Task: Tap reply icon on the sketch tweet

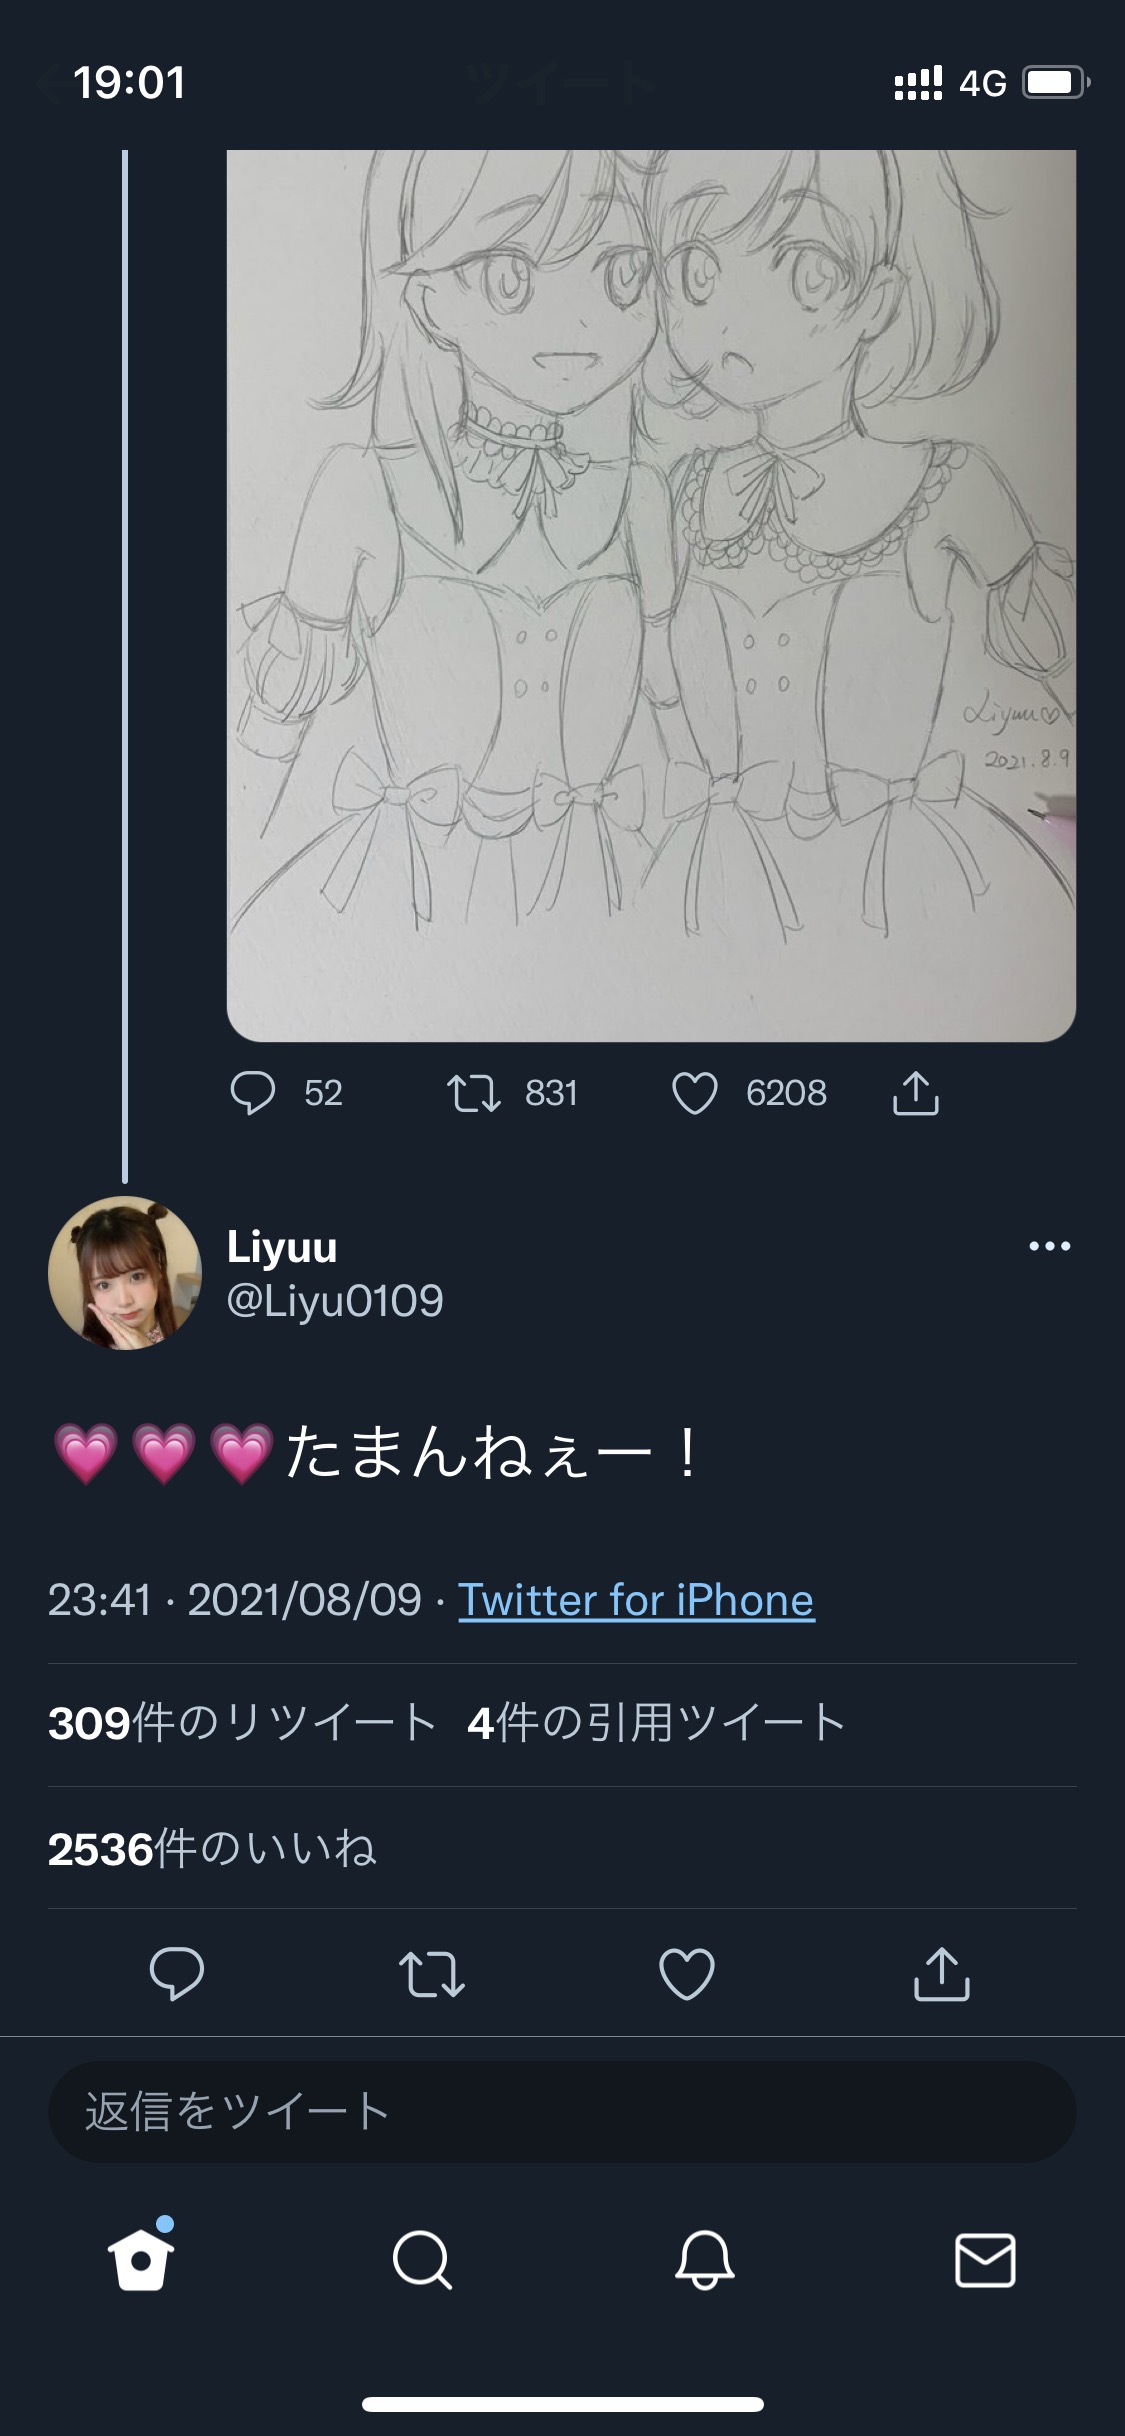Action: point(253,1093)
